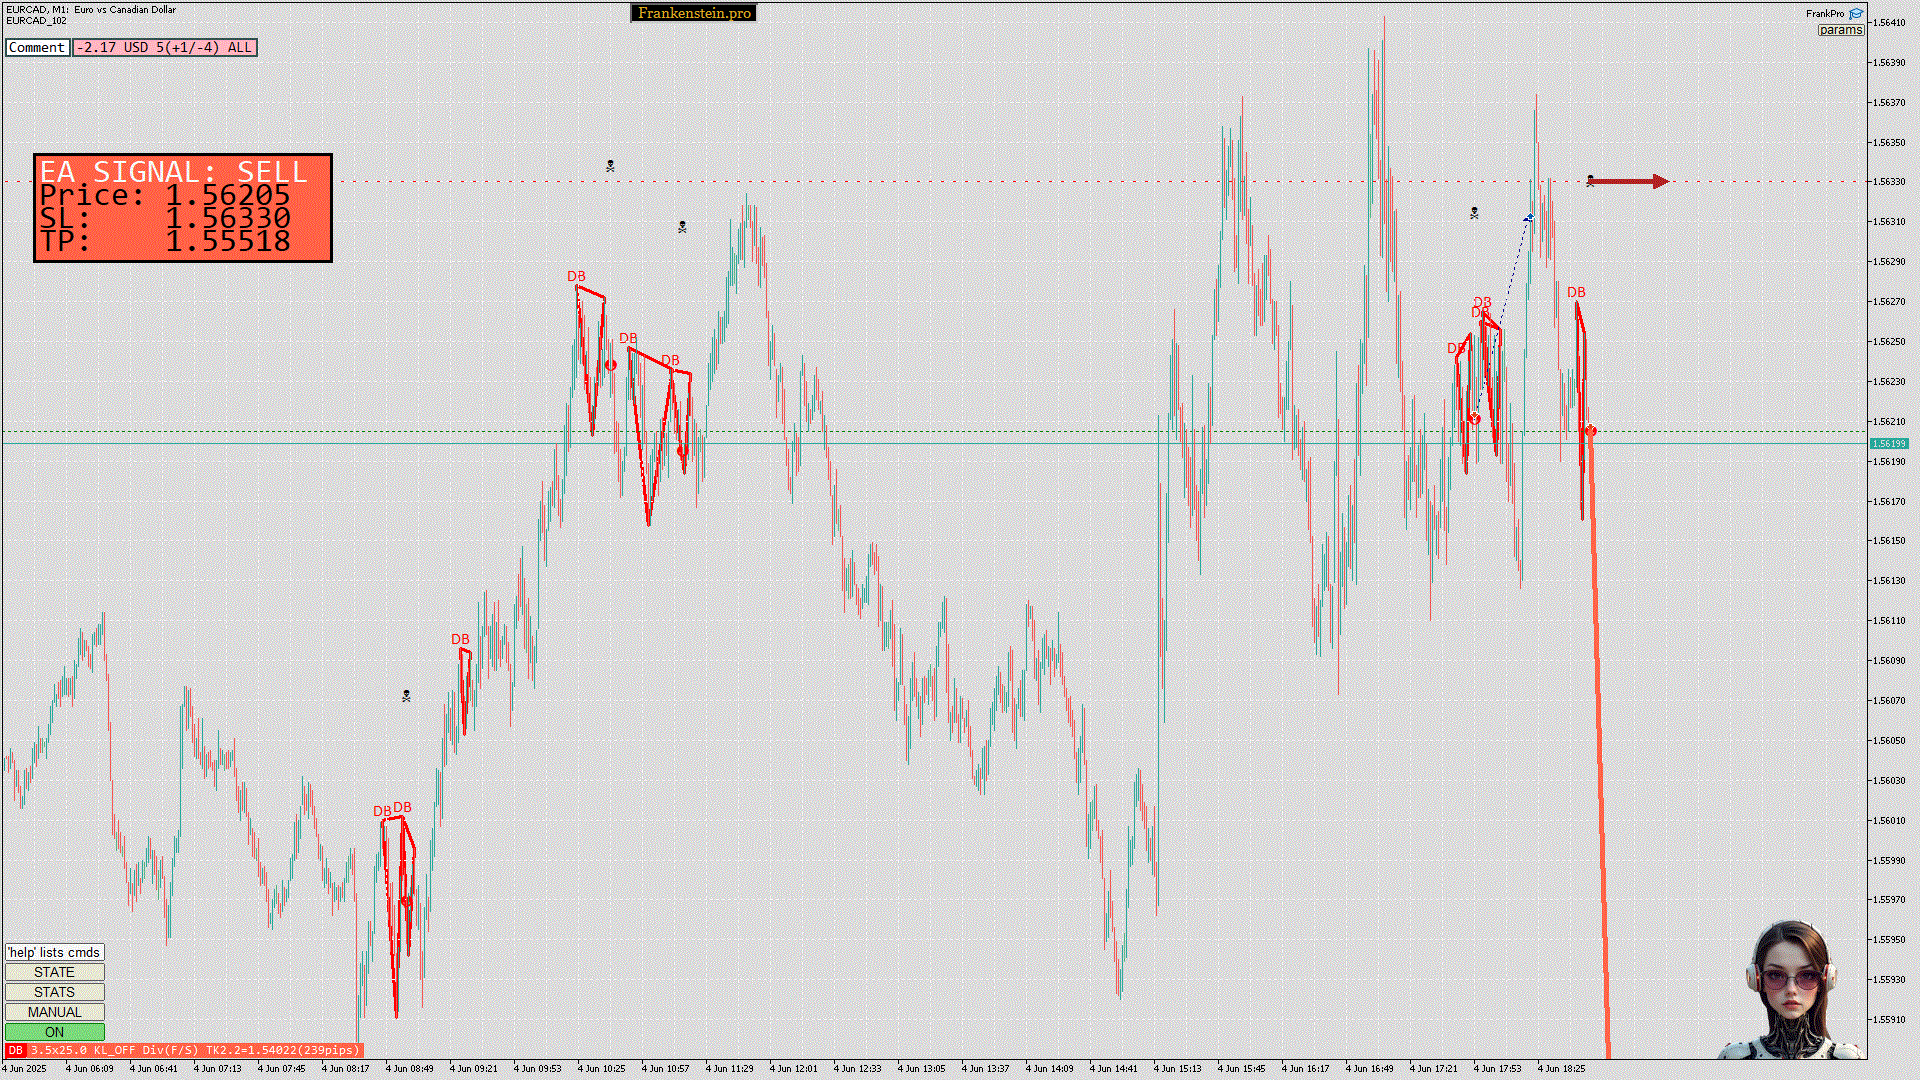Click the DB label above last pattern
The image size is (1920, 1080).
click(x=1576, y=293)
